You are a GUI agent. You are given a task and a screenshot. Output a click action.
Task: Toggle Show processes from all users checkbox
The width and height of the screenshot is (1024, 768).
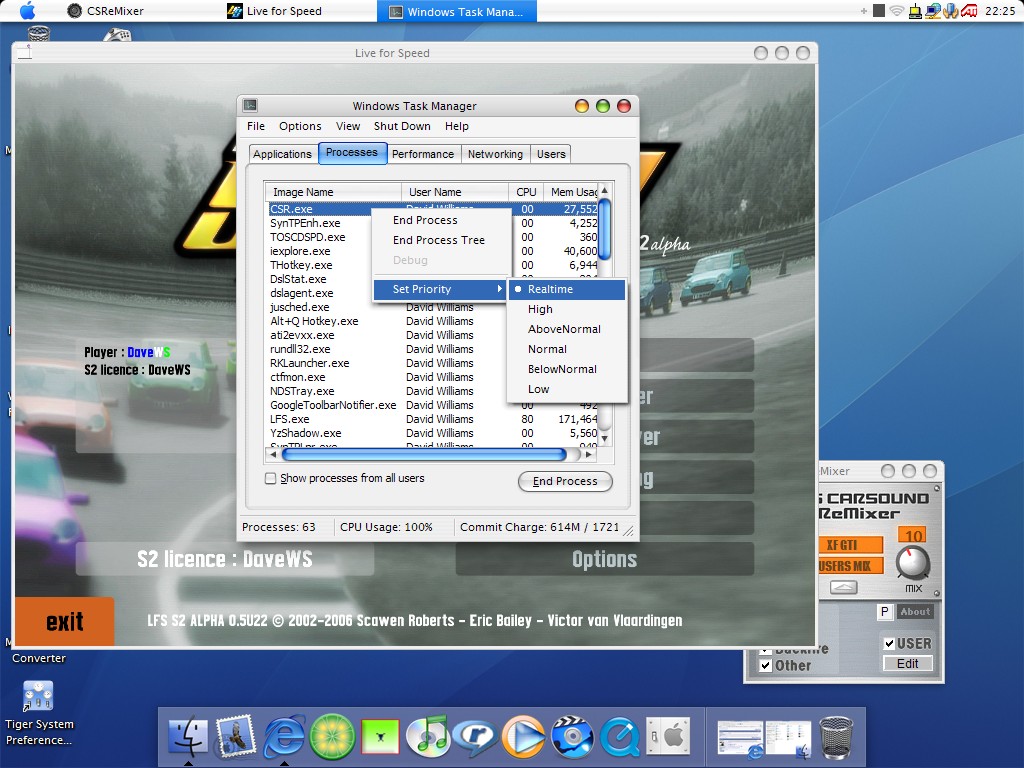tap(270, 479)
